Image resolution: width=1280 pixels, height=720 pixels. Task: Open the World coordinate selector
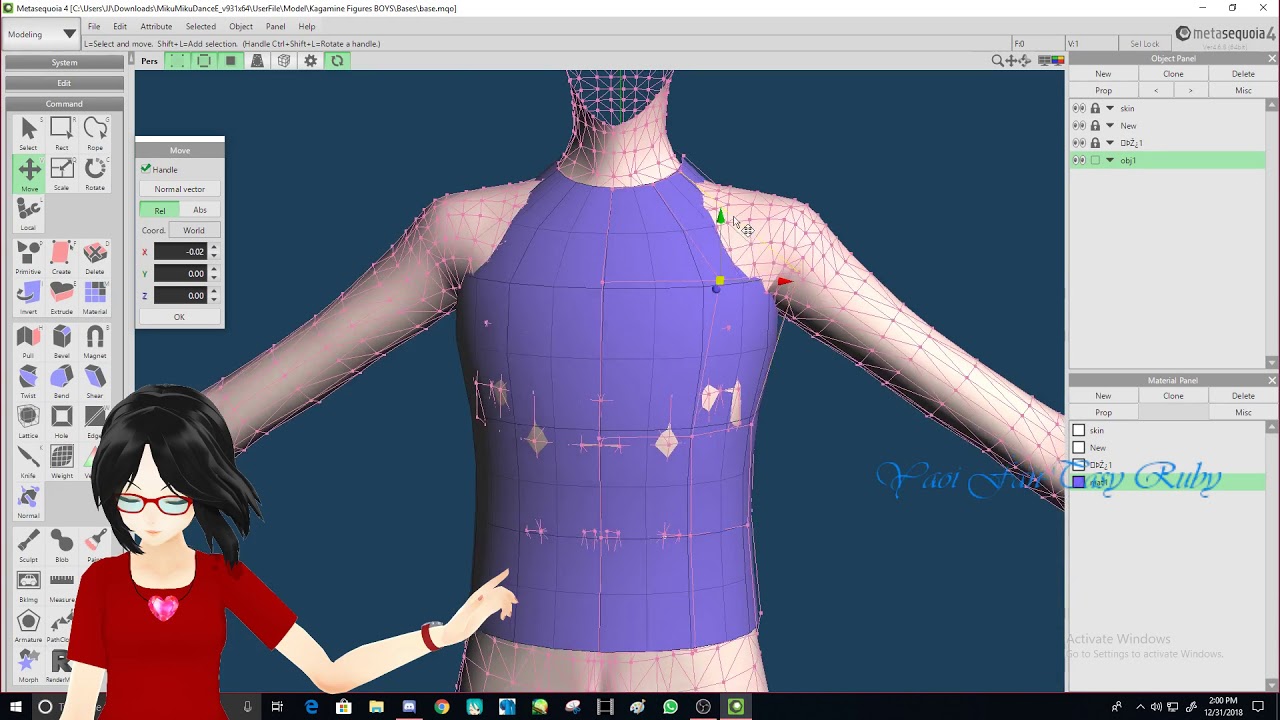(194, 230)
